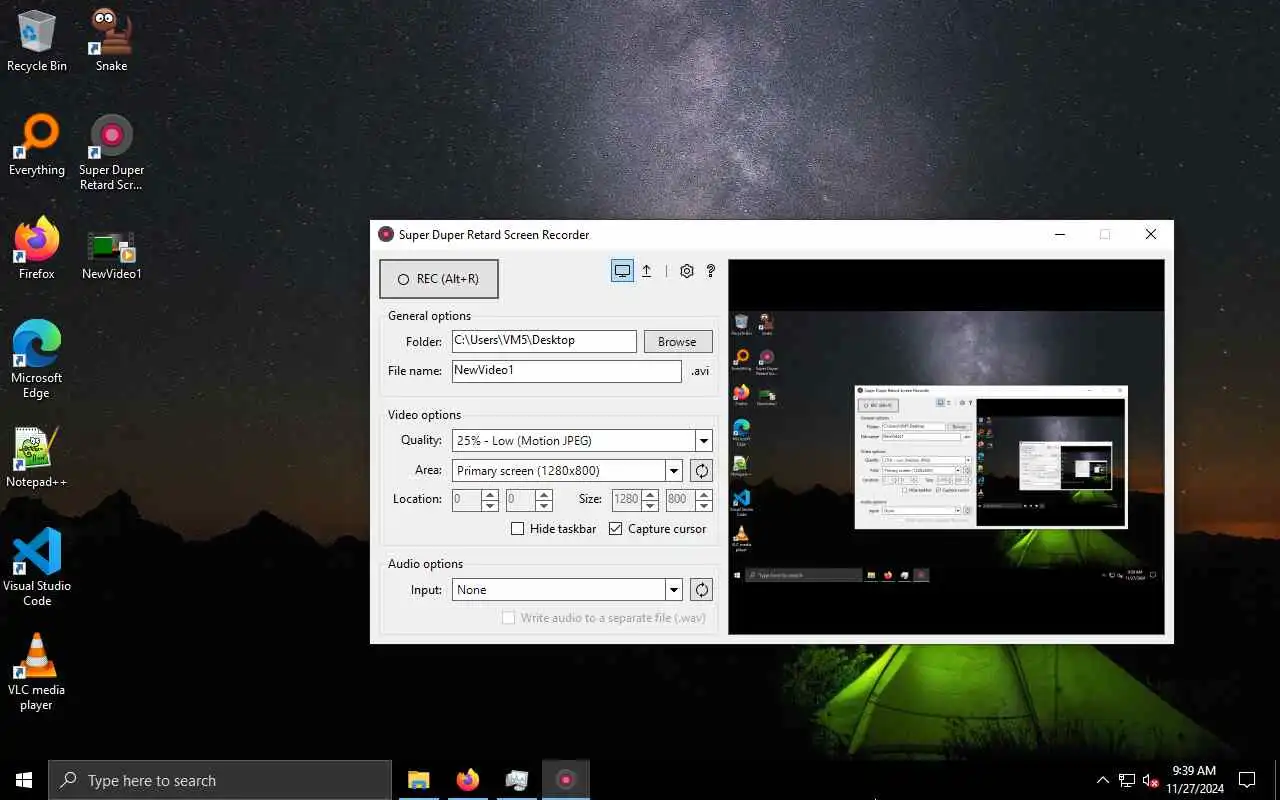Select the Notepad++ desktop shortcut
The image size is (1280, 800).
tap(37, 458)
